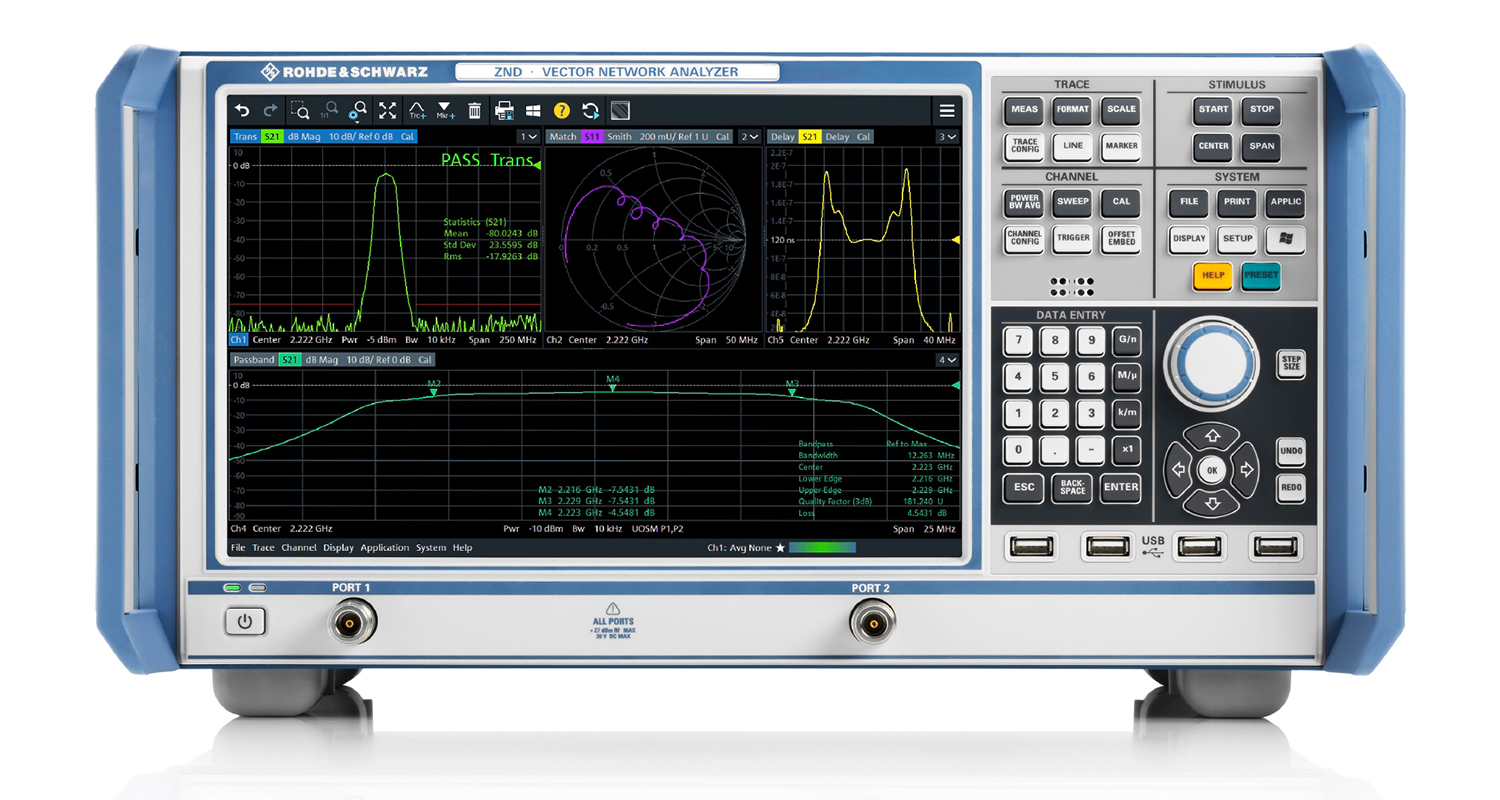Viewport: 1500px width, 800px height.
Task: Open the hamburger menu in the toolbar
Action: [946, 111]
